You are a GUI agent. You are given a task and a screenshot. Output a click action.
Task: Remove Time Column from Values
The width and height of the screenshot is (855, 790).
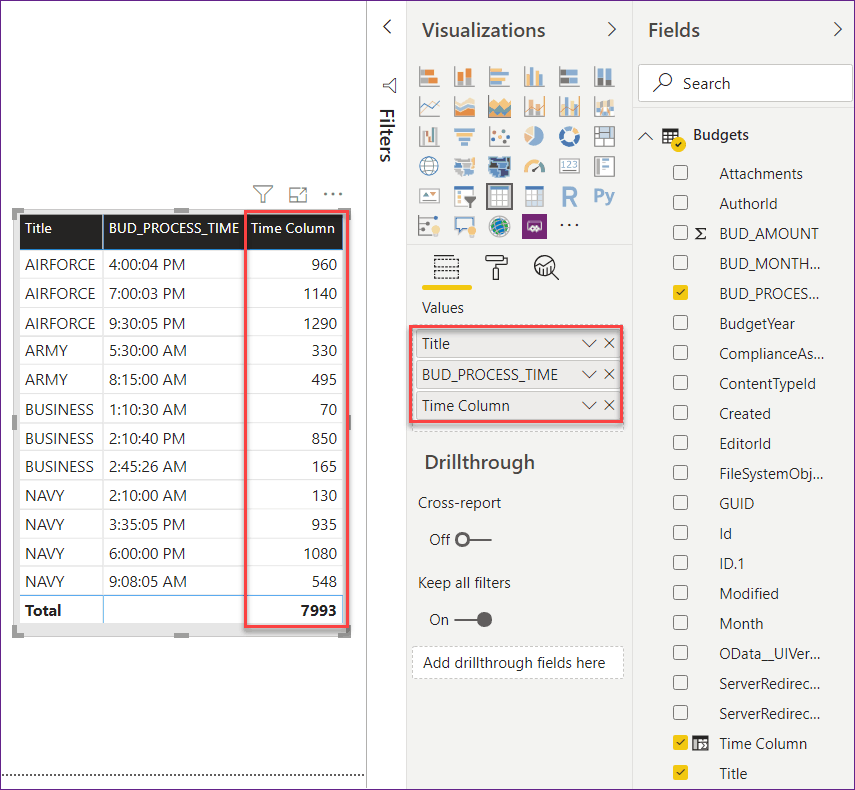point(610,406)
